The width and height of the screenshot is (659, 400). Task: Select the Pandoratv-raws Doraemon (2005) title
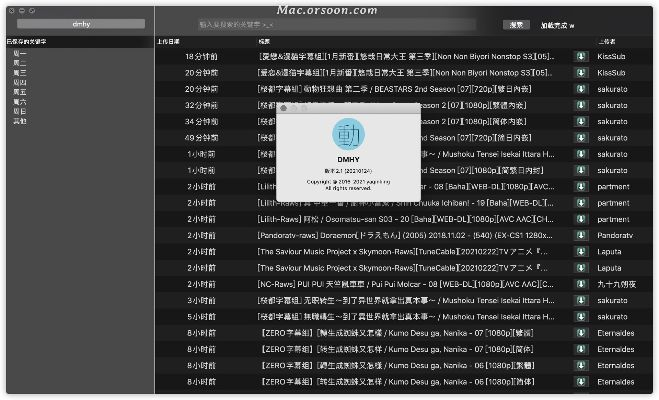405,235
